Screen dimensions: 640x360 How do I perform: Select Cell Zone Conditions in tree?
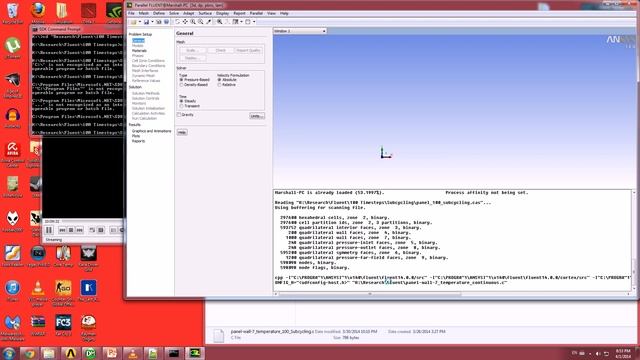tap(148, 61)
